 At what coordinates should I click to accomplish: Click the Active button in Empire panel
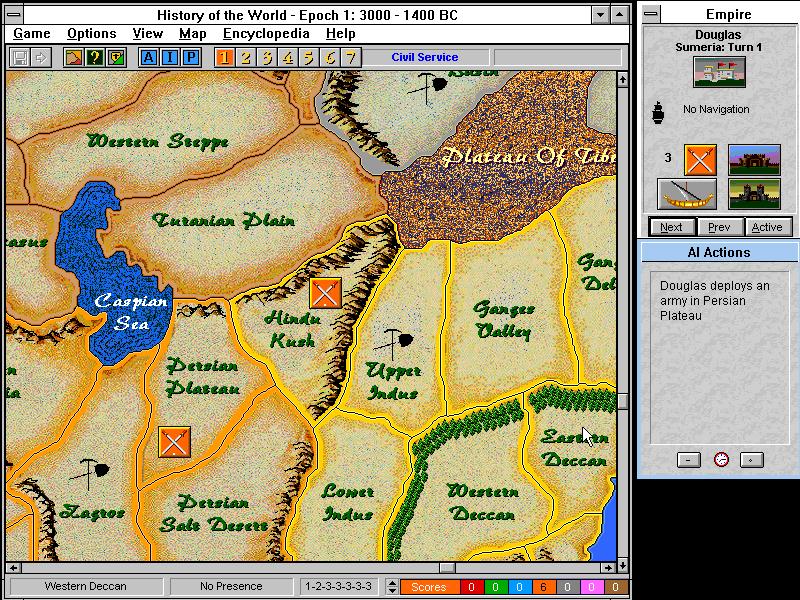click(767, 227)
